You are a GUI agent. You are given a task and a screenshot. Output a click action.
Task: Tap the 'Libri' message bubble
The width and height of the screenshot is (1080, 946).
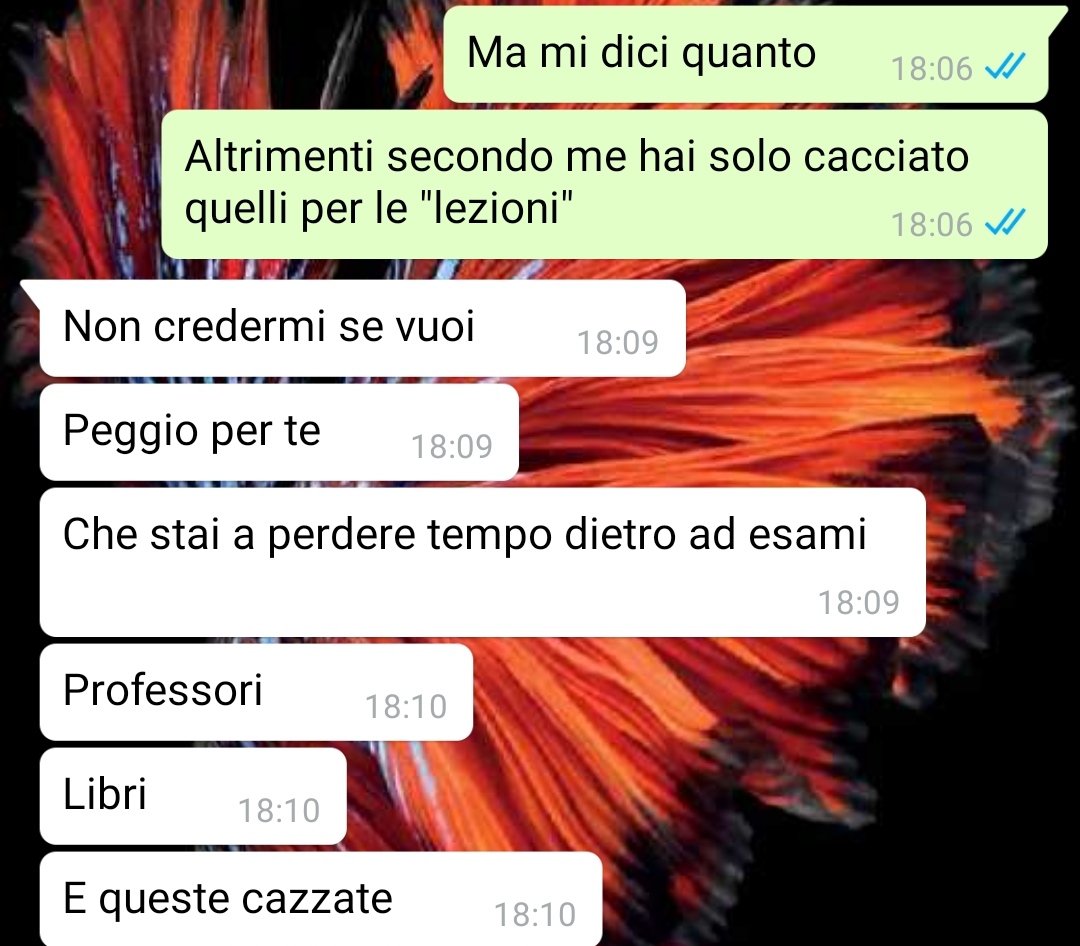click(x=193, y=796)
